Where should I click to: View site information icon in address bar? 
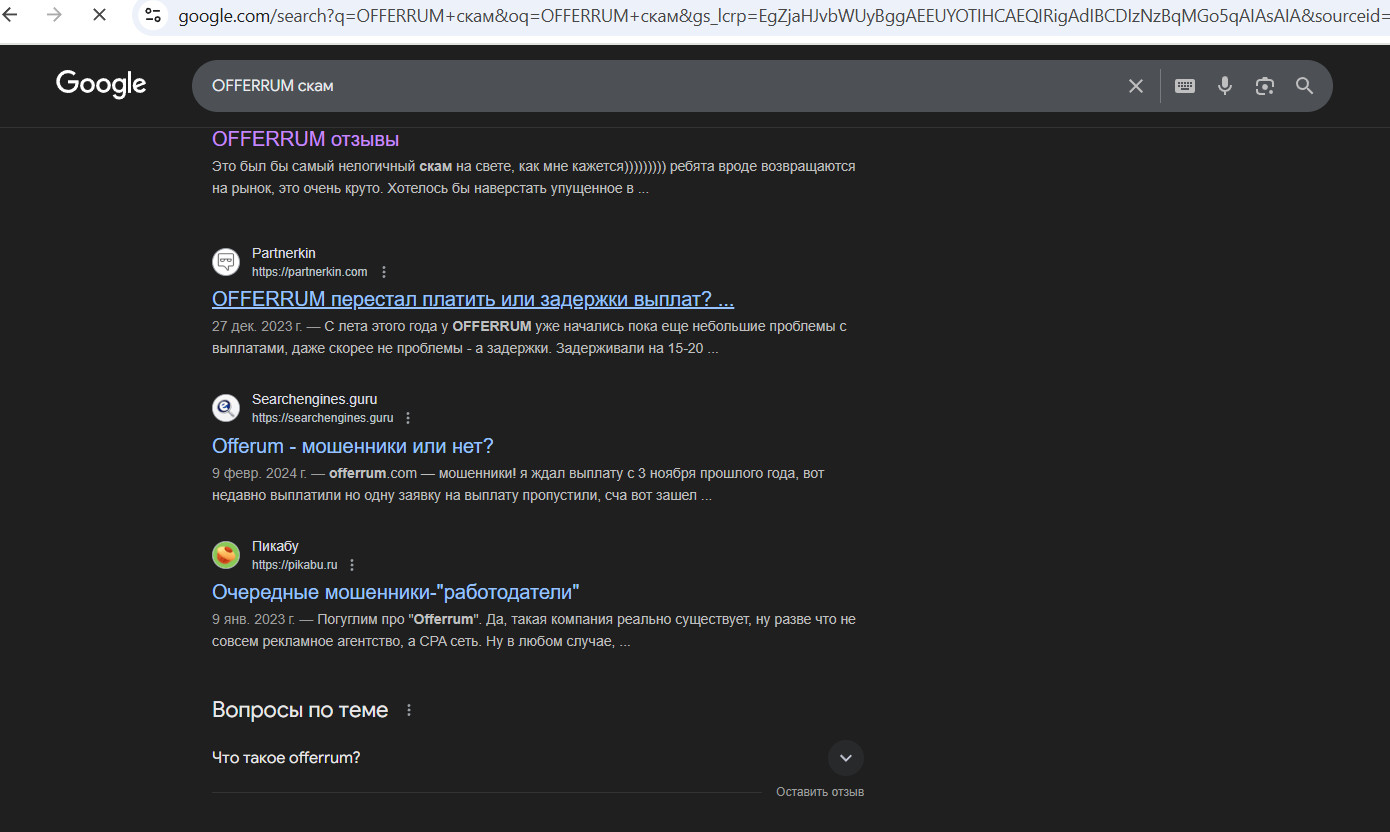153,15
